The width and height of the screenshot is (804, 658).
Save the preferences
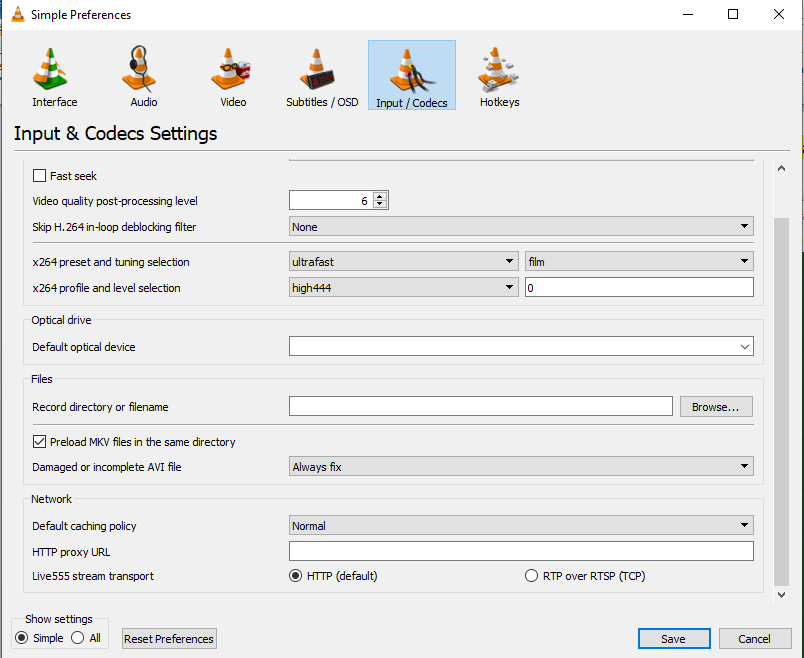pos(673,639)
